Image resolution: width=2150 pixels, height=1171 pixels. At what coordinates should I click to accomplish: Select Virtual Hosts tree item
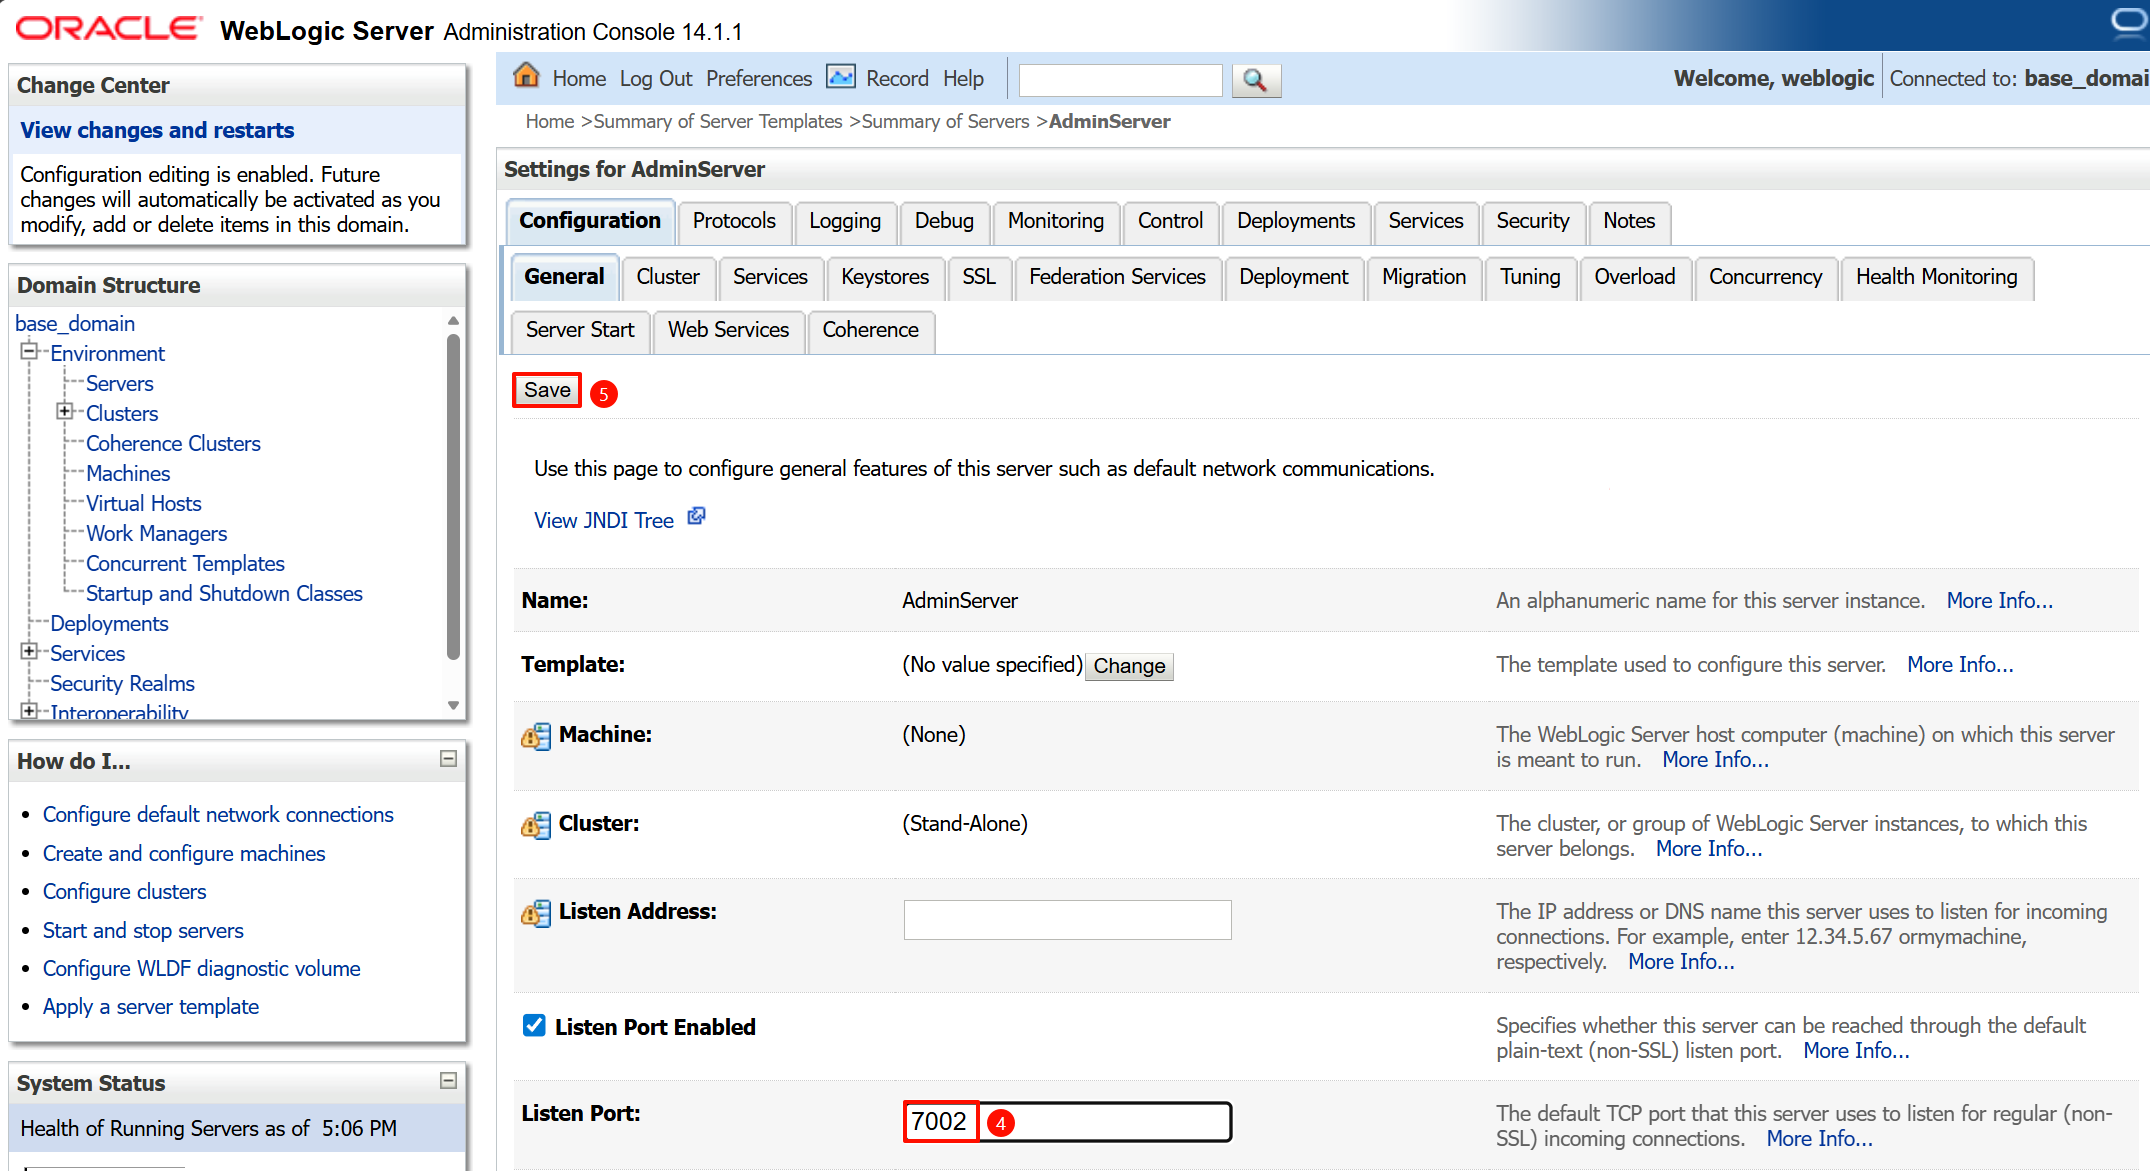[144, 504]
